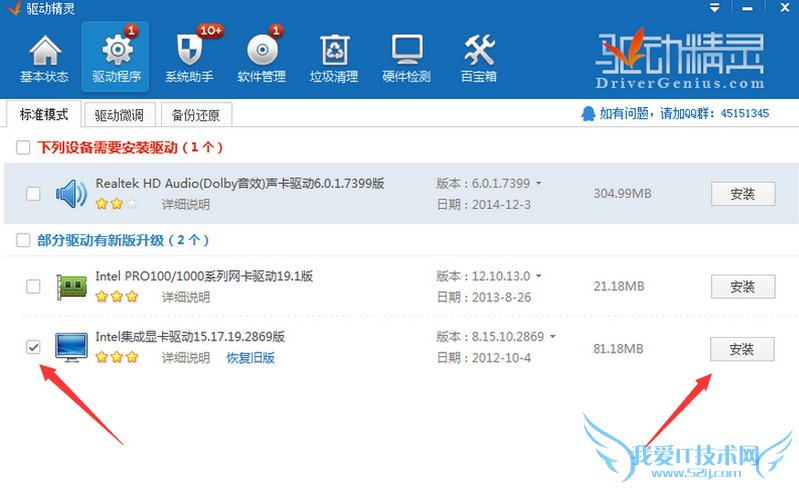Check the Intel PRO100/1000 driver checkbox

[33, 286]
